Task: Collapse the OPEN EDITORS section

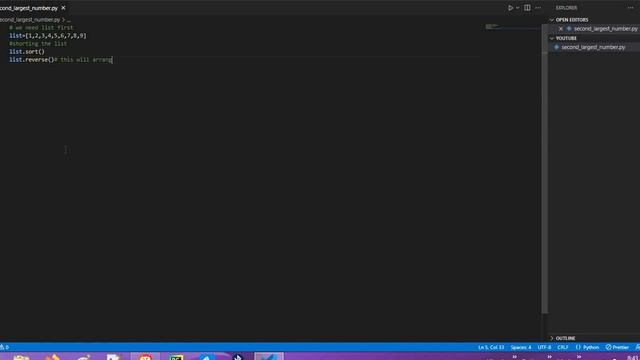Action: pos(552,20)
